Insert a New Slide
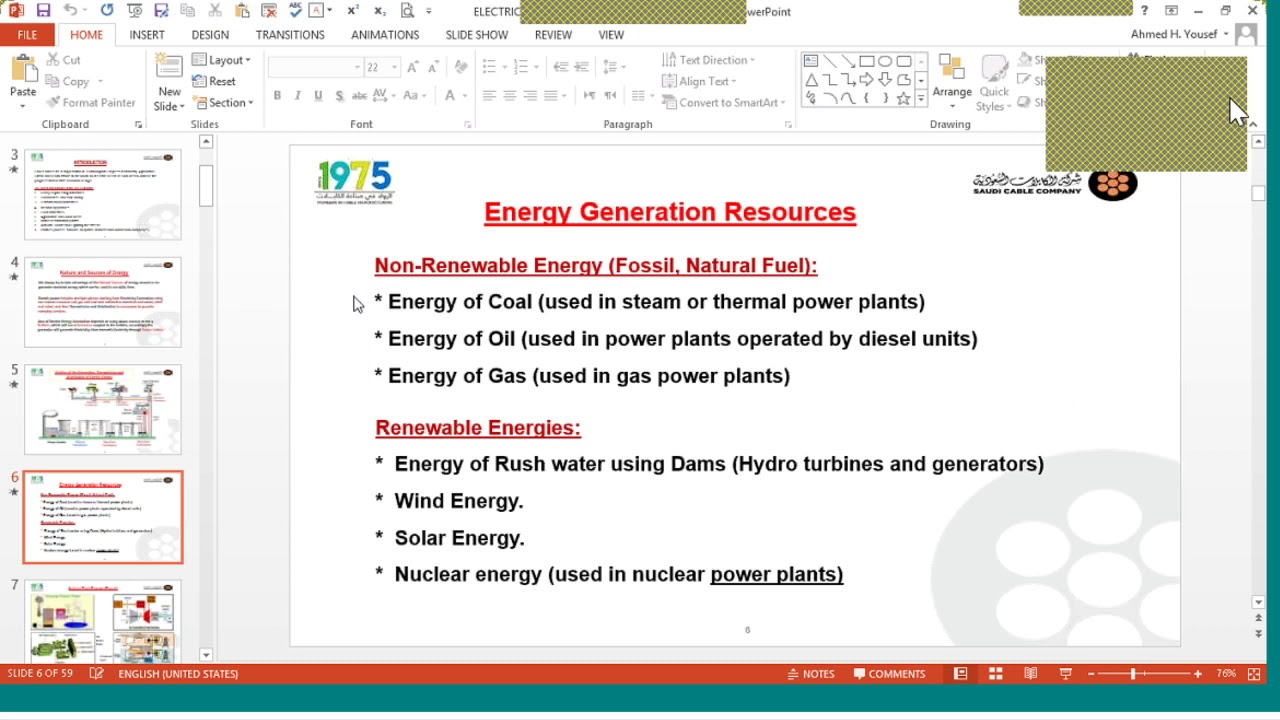The width and height of the screenshot is (1280, 720). click(169, 83)
